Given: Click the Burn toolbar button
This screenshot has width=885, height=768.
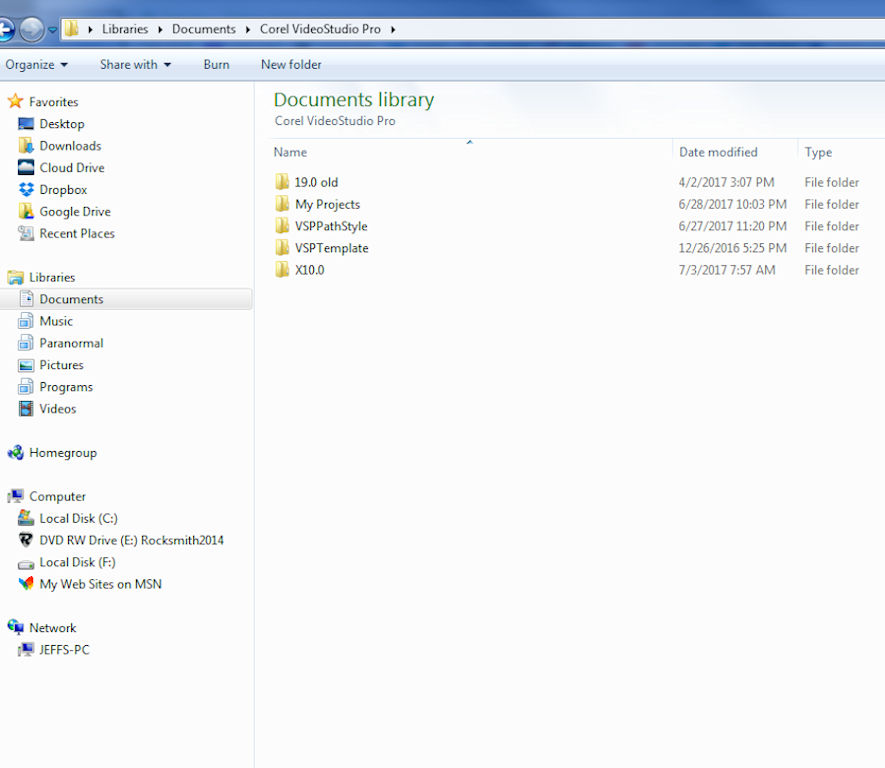Looking at the screenshot, I should coord(216,65).
